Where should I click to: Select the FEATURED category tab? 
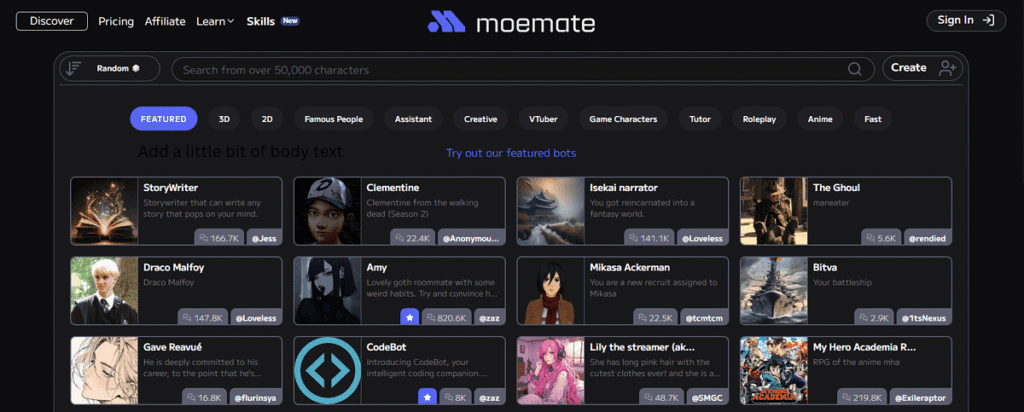[x=164, y=119]
